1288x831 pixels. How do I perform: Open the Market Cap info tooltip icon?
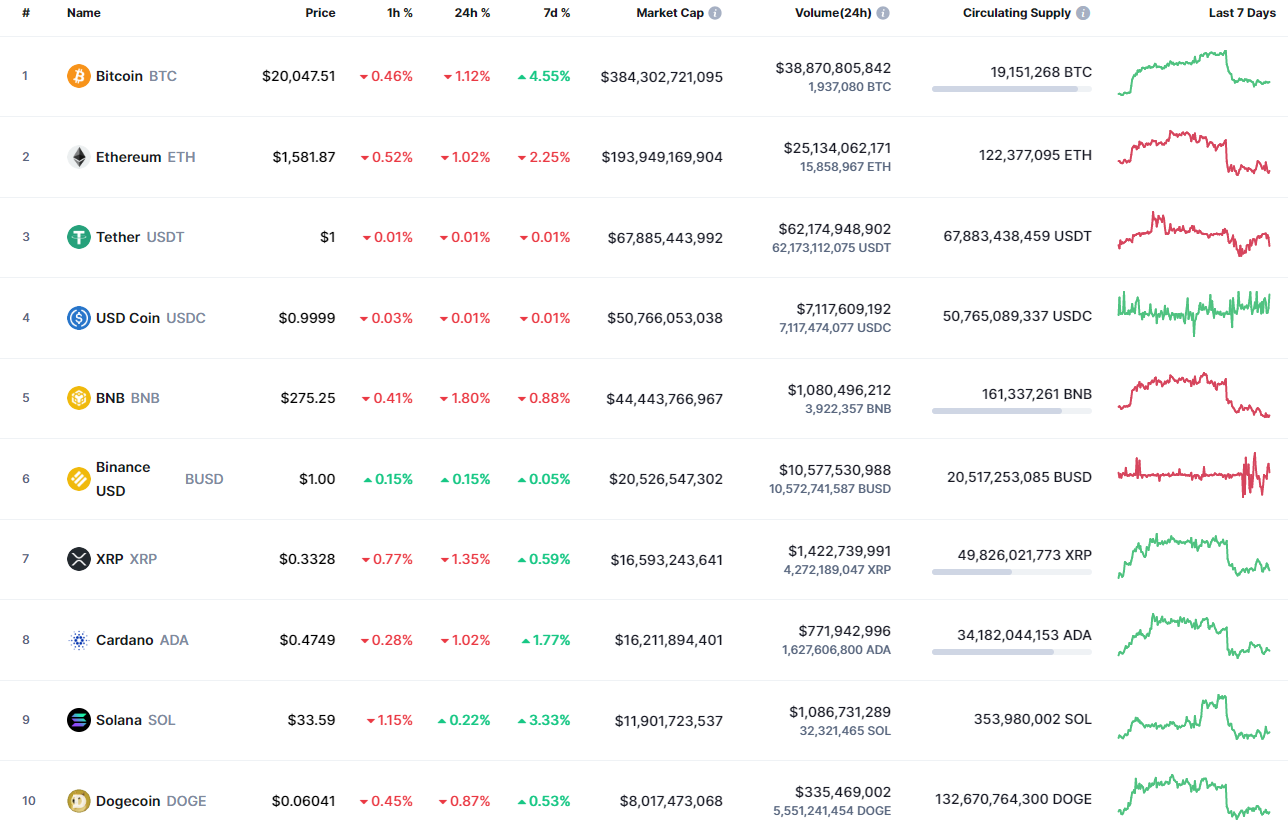coord(715,13)
